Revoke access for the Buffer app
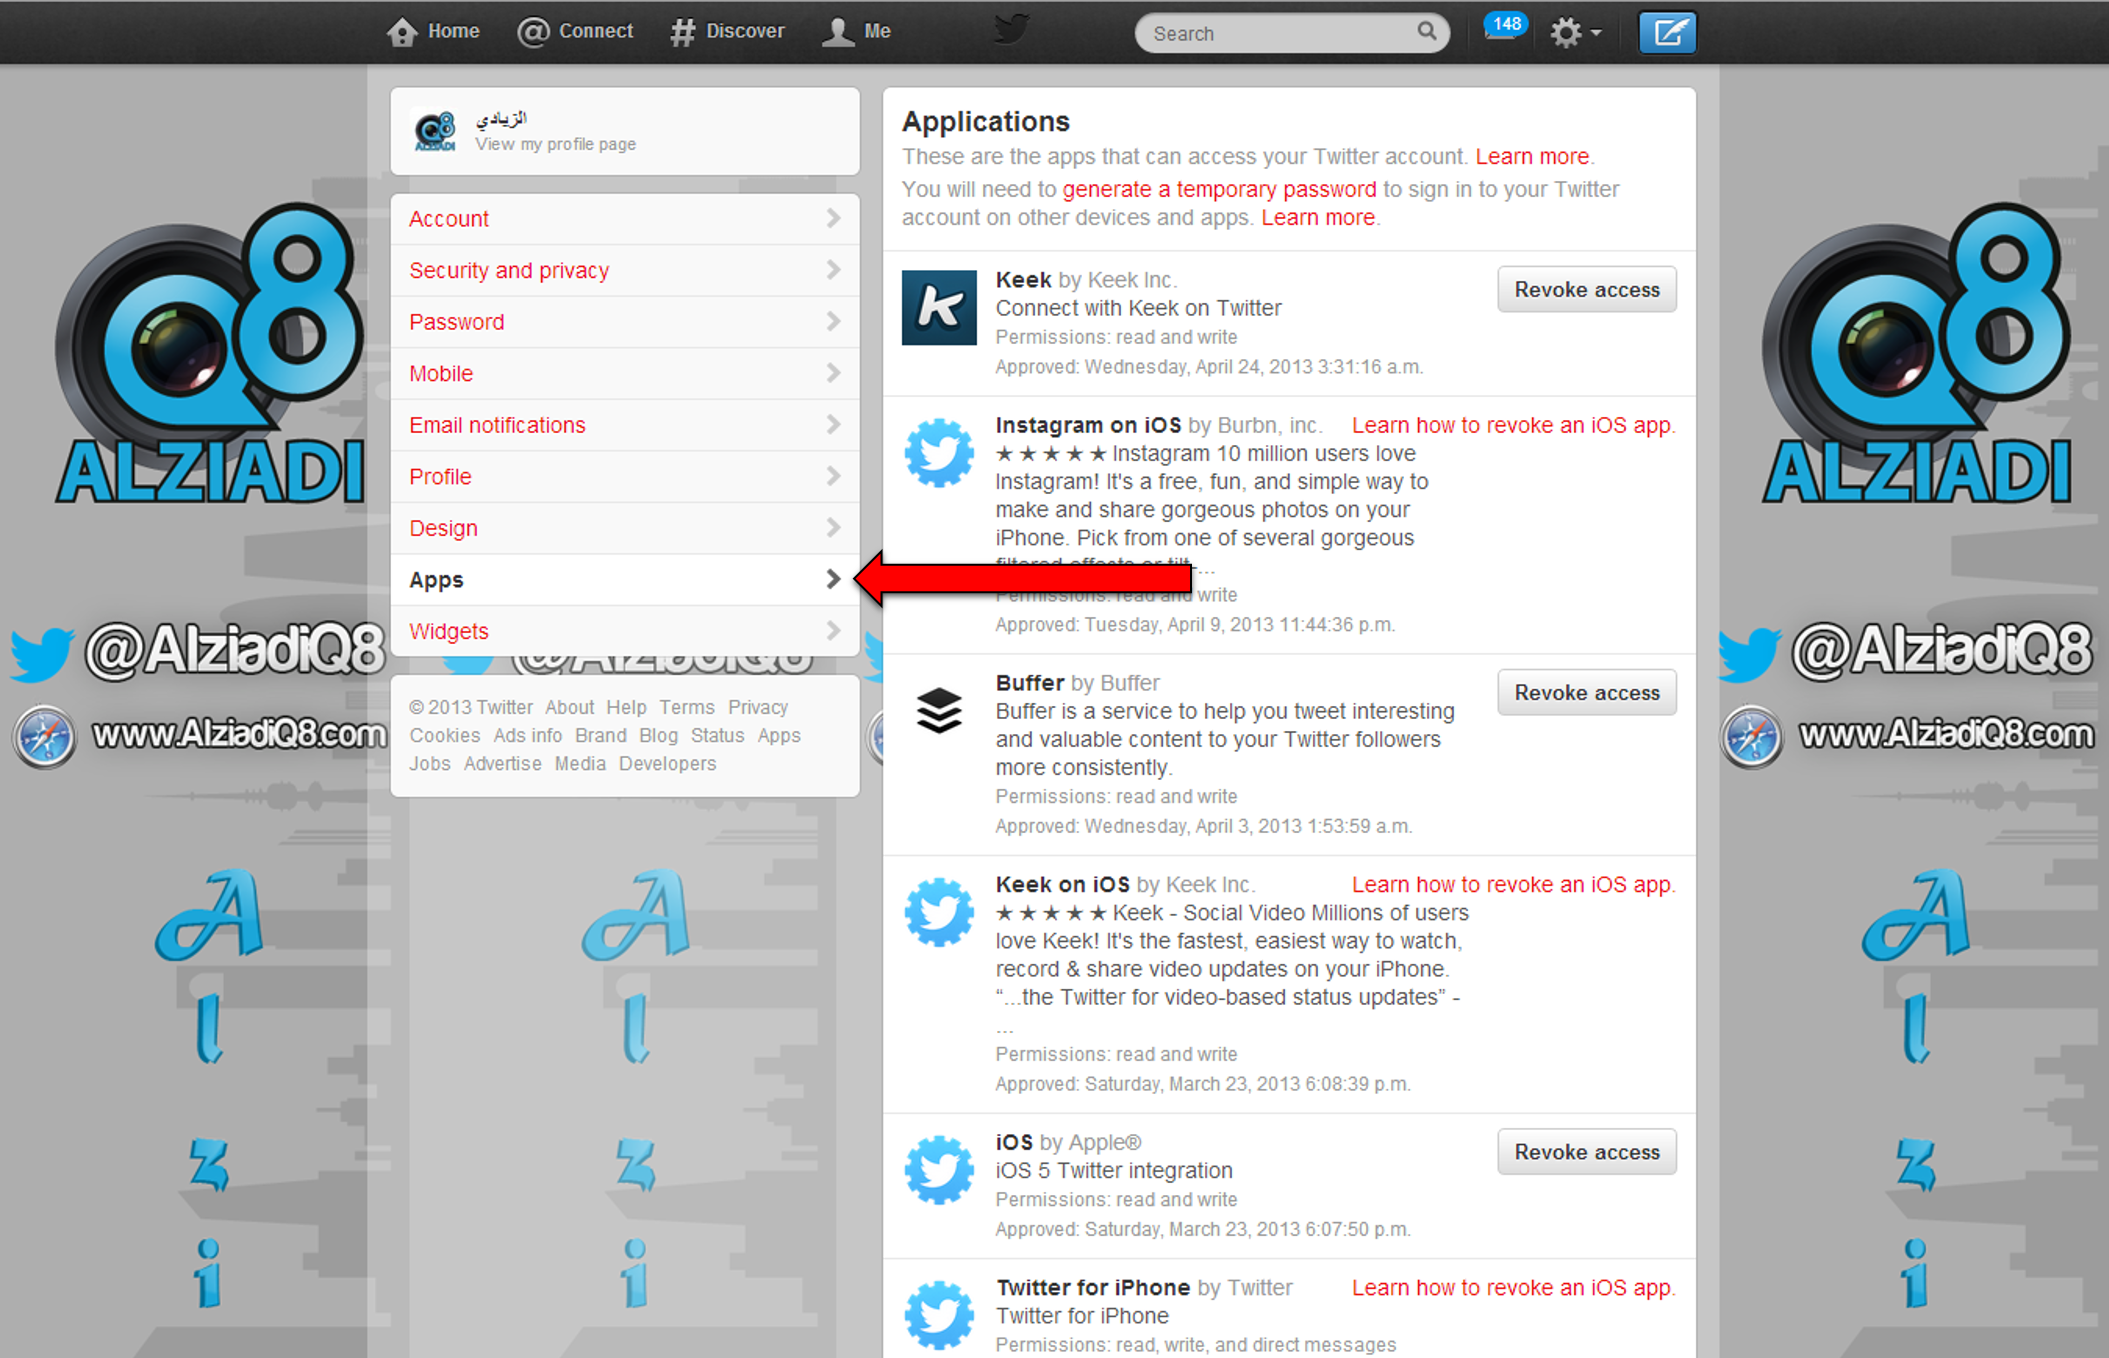The width and height of the screenshot is (2109, 1358). coord(1586,692)
